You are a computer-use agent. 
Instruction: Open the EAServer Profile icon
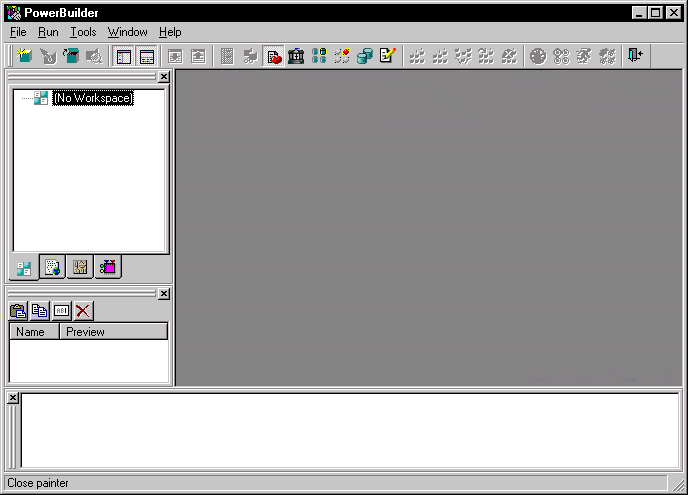click(342, 56)
